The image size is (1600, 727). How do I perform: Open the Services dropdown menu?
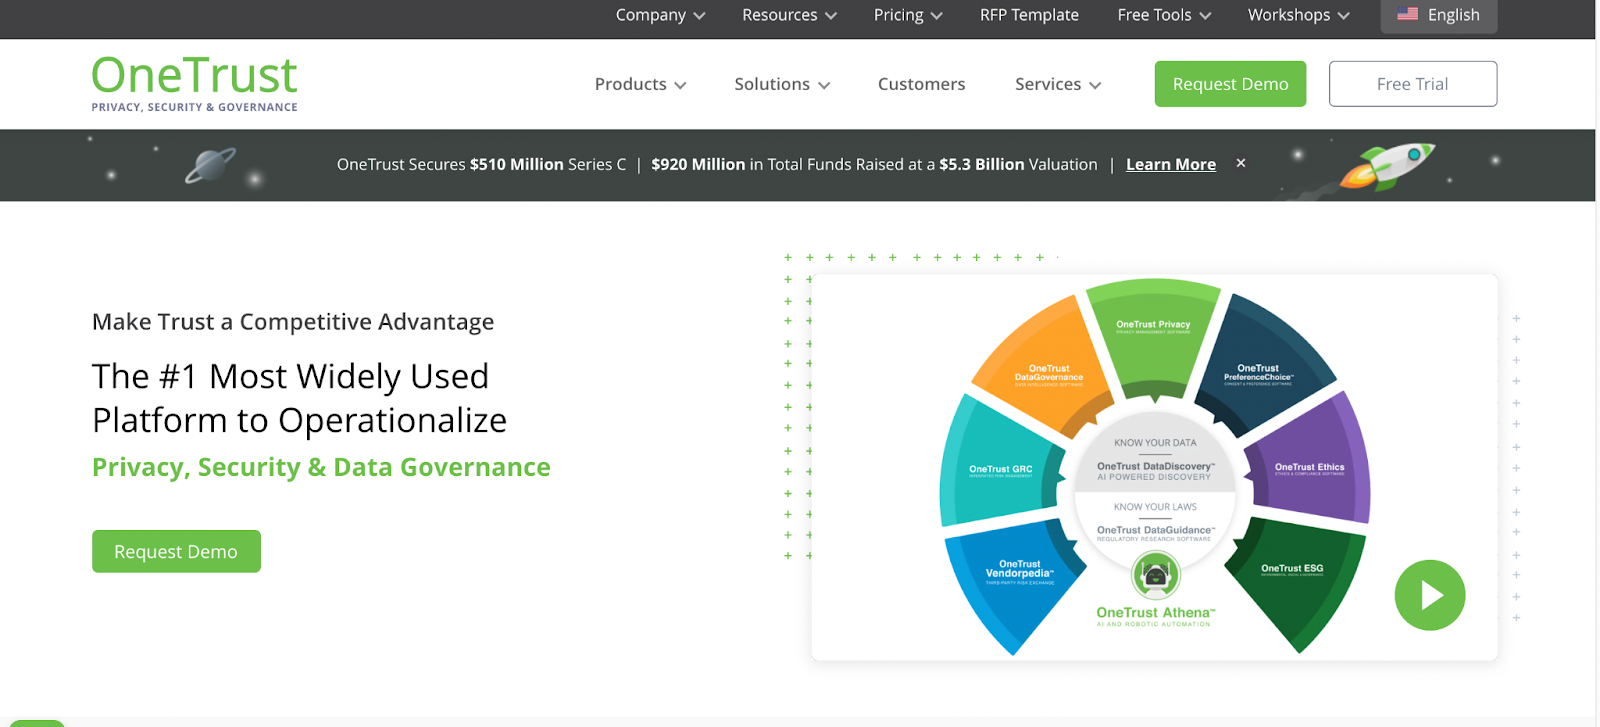[1058, 84]
